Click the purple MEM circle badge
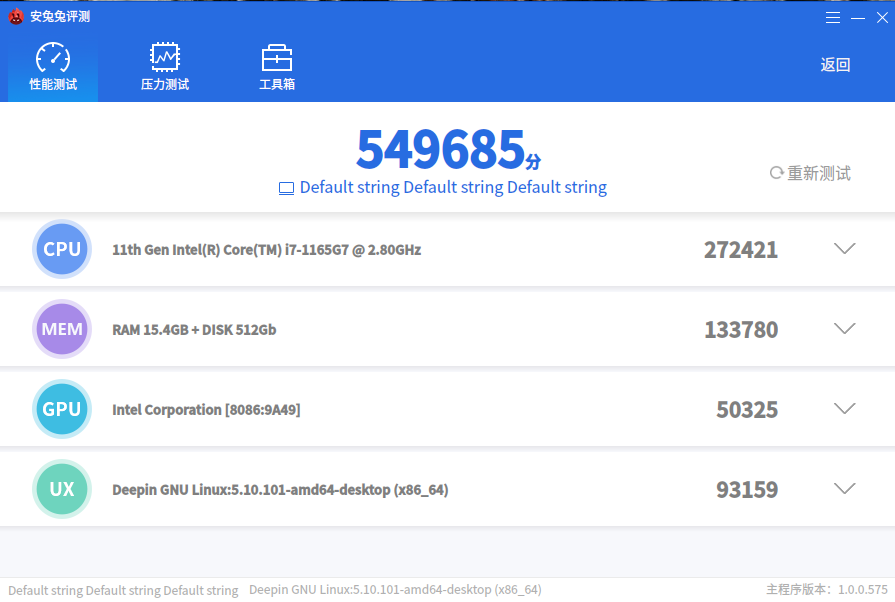895x602 pixels. [62, 329]
